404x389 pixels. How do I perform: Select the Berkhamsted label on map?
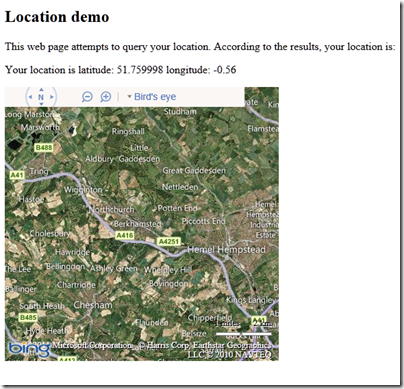(138, 224)
